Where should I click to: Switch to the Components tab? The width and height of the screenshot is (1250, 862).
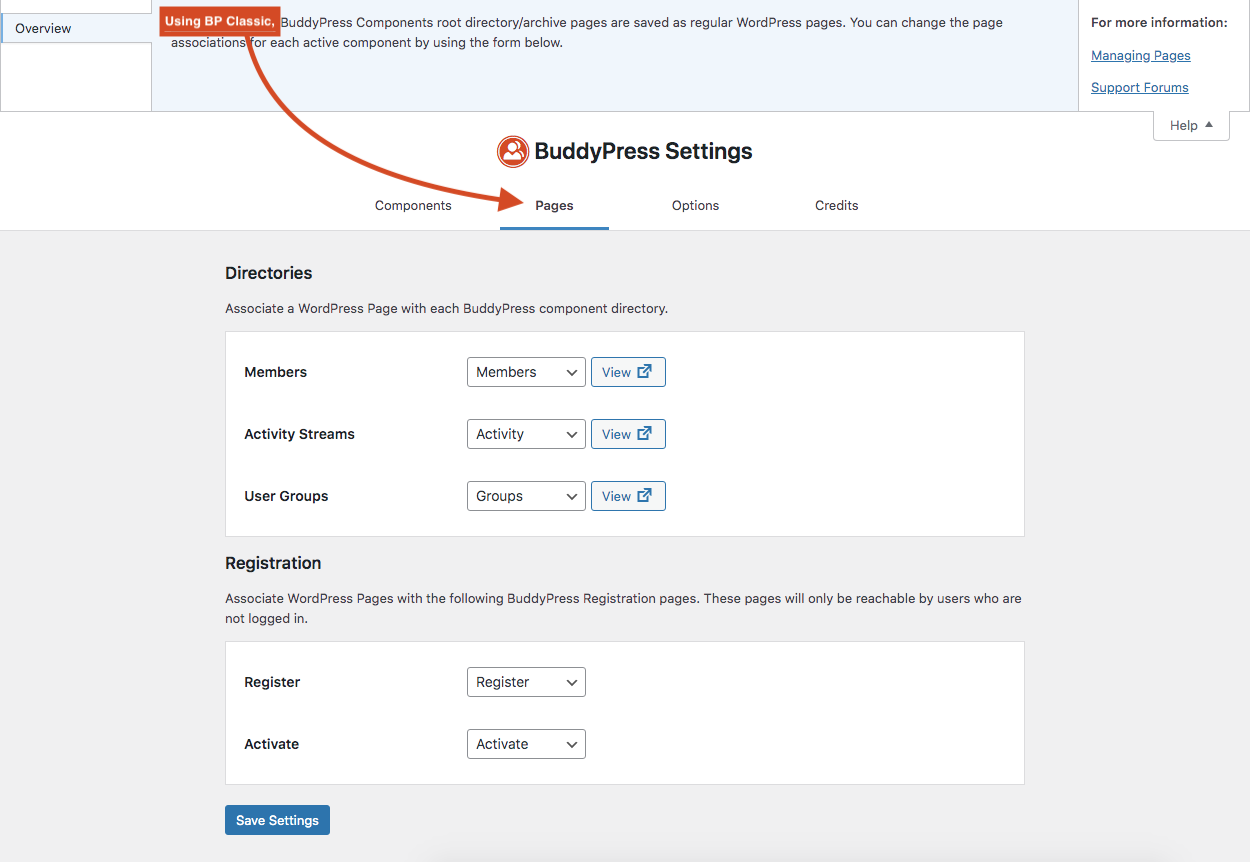click(413, 206)
